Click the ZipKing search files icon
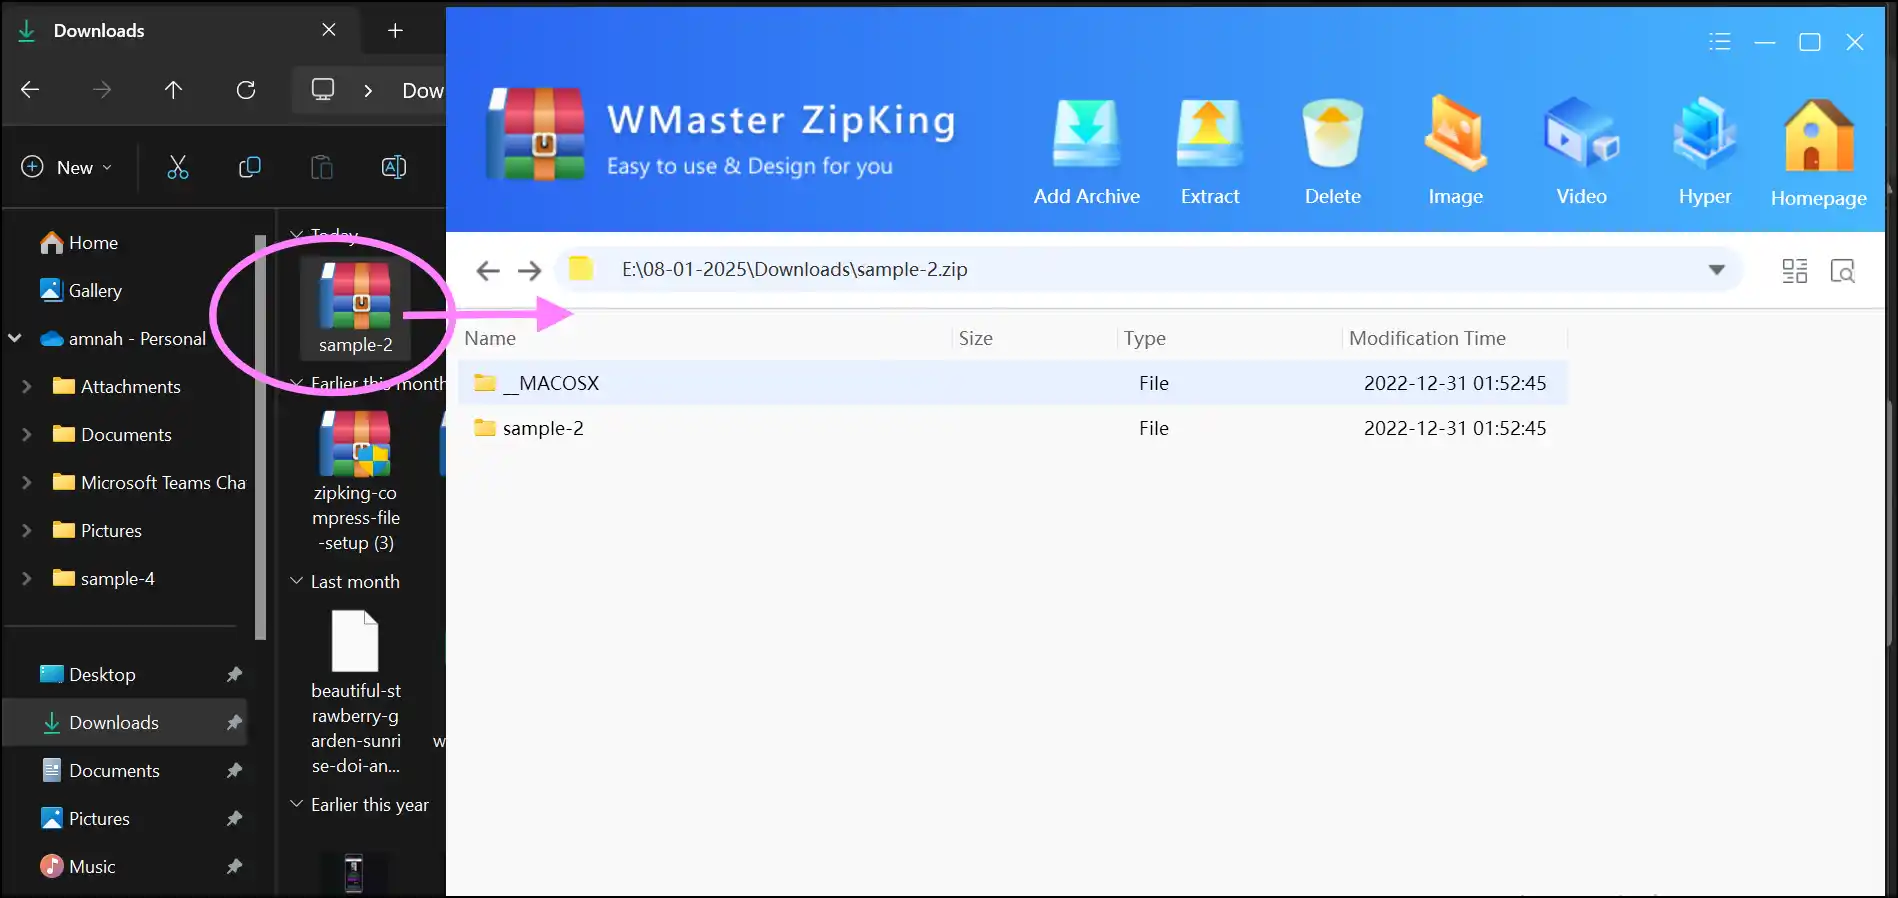This screenshot has width=1898, height=898. click(x=1842, y=271)
